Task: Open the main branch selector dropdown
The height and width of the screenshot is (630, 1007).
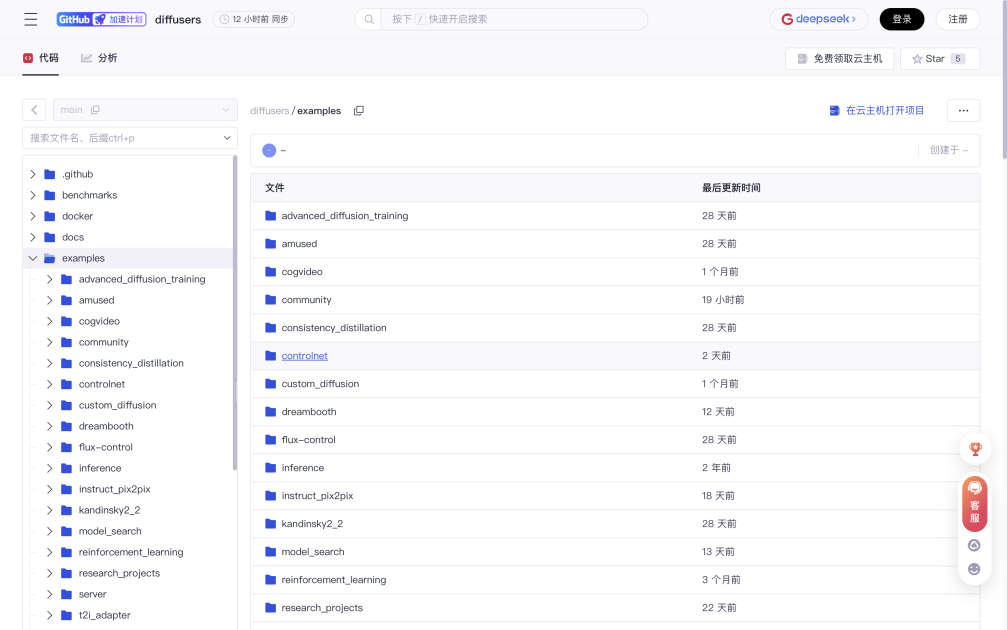Action: [x=145, y=110]
